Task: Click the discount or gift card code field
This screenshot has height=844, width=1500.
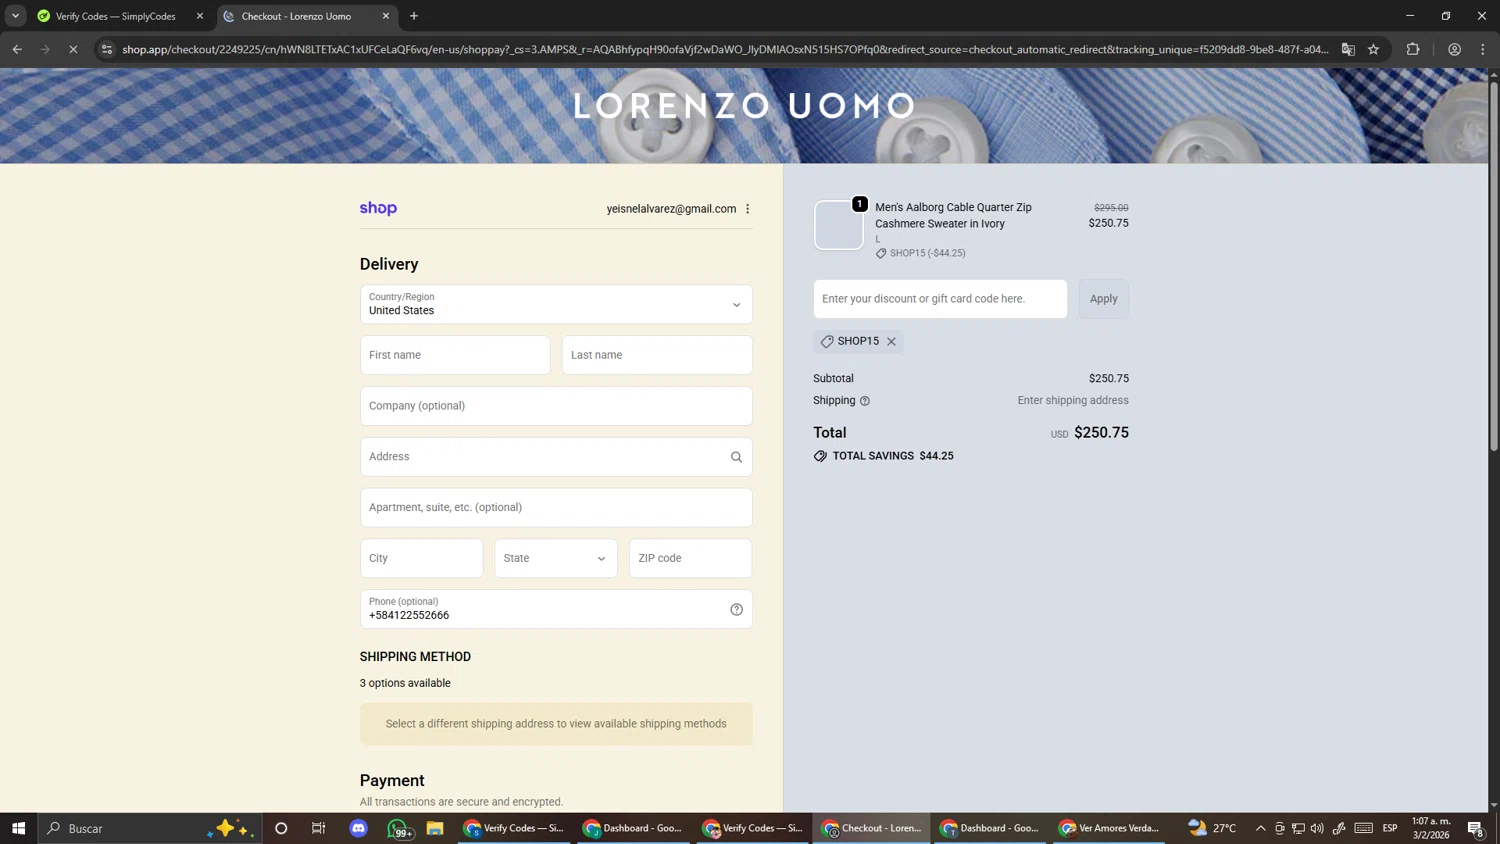Action: coord(940,299)
